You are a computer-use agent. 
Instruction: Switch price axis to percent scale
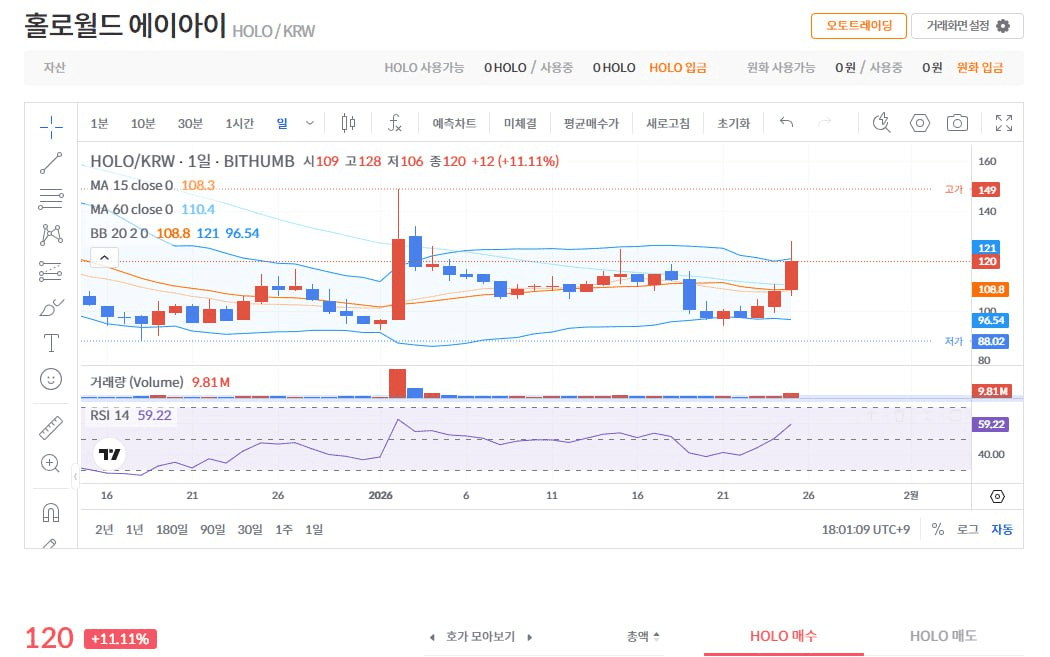[937, 529]
